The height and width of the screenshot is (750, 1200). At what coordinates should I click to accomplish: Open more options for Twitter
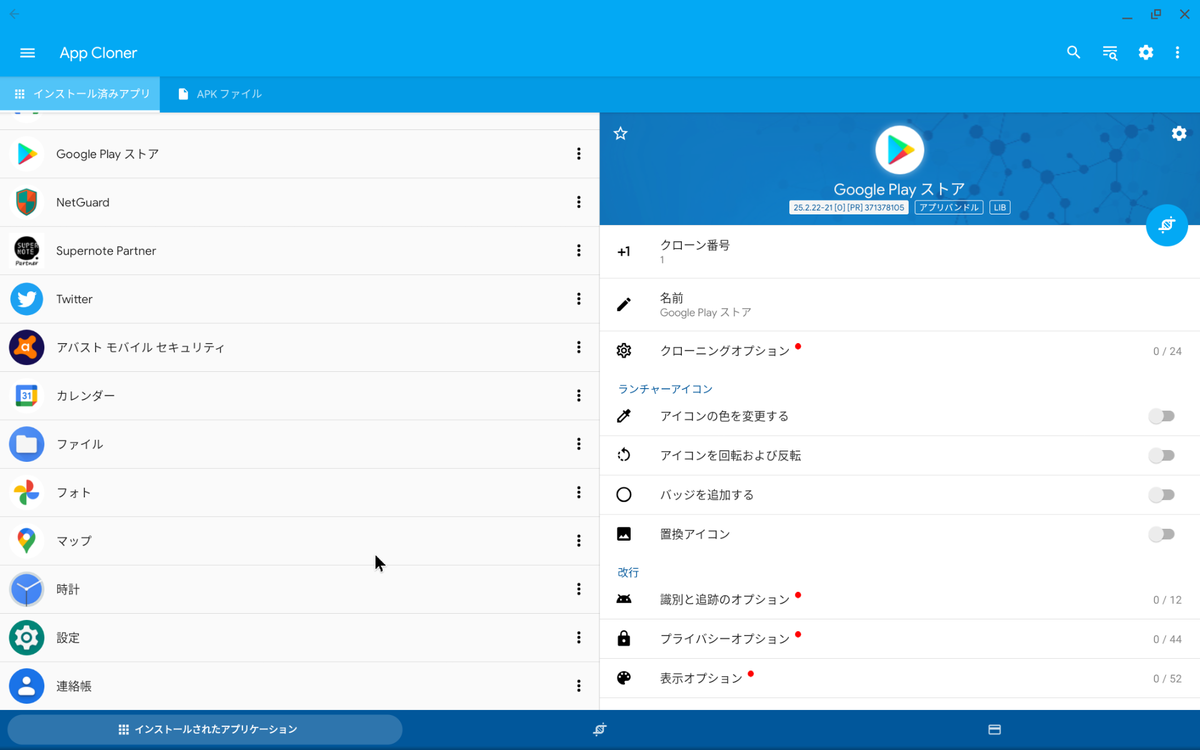tap(578, 299)
